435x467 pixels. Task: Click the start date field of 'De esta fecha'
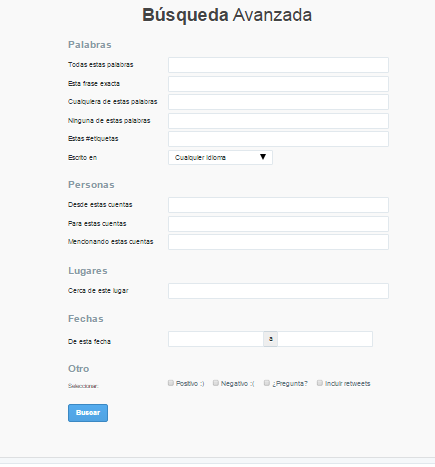(x=216, y=339)
